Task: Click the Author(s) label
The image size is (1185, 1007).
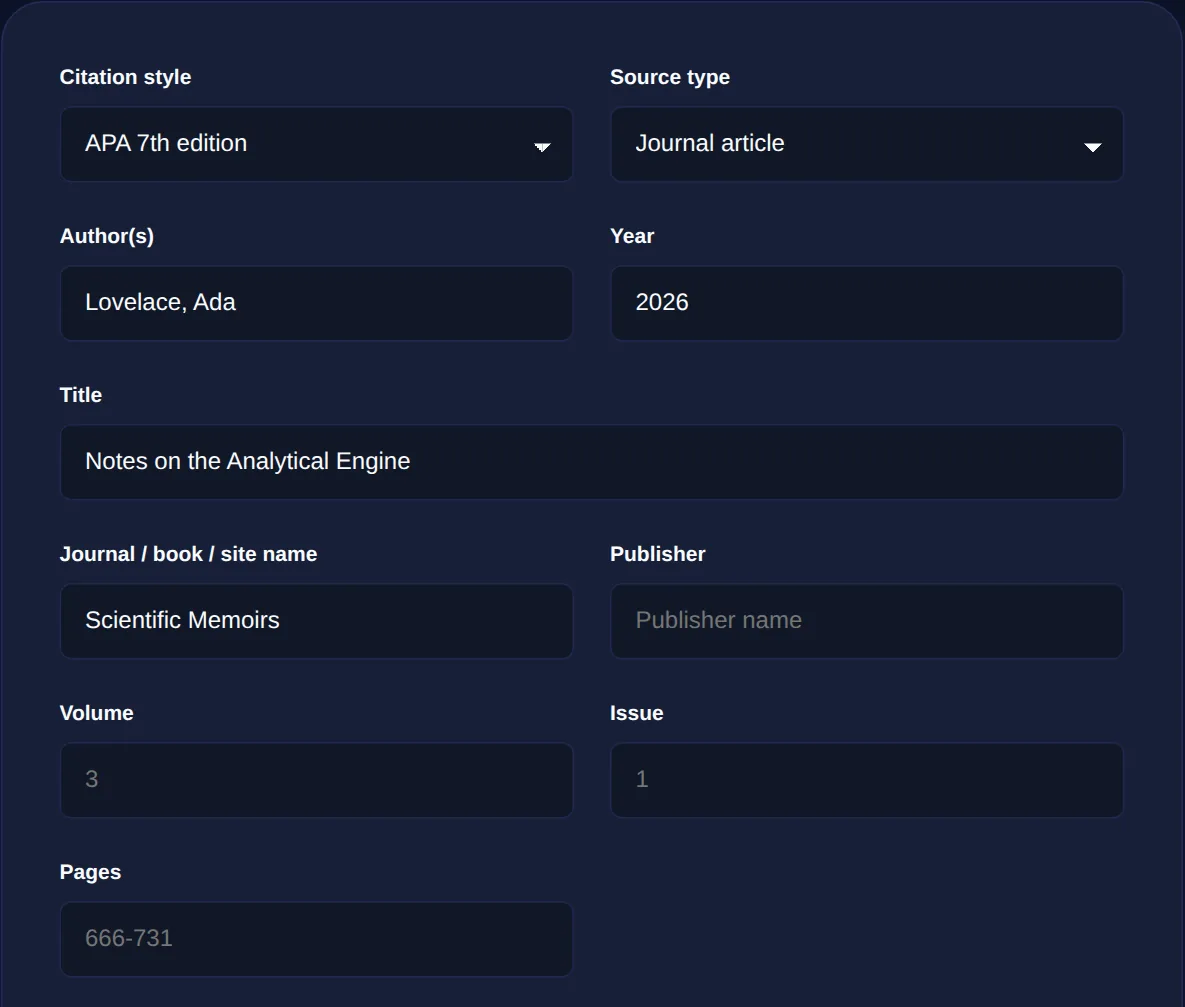Action: pos(107,236)
